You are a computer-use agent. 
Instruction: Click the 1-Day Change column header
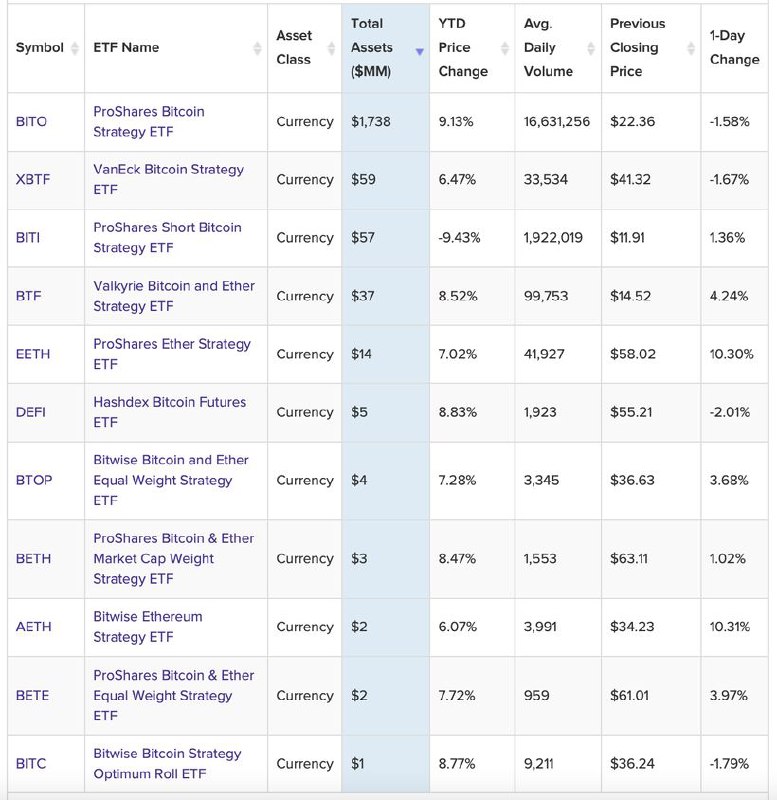point(734,47)
